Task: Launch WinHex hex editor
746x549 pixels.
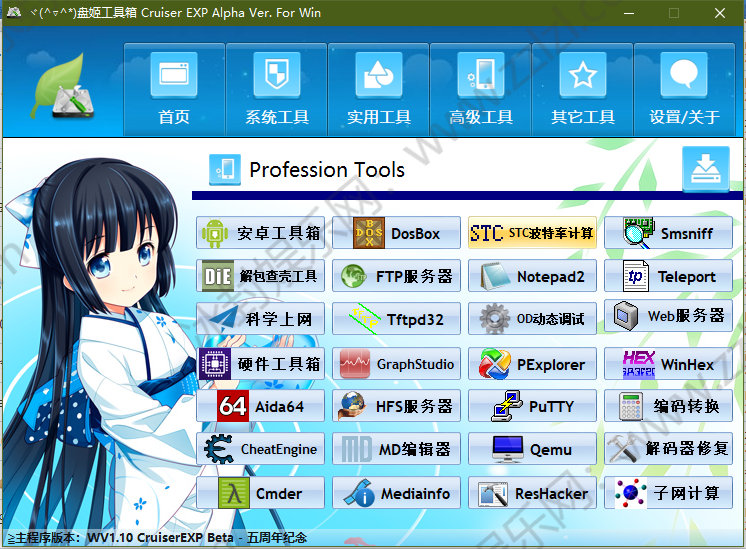Action: [x=668, y=363]
